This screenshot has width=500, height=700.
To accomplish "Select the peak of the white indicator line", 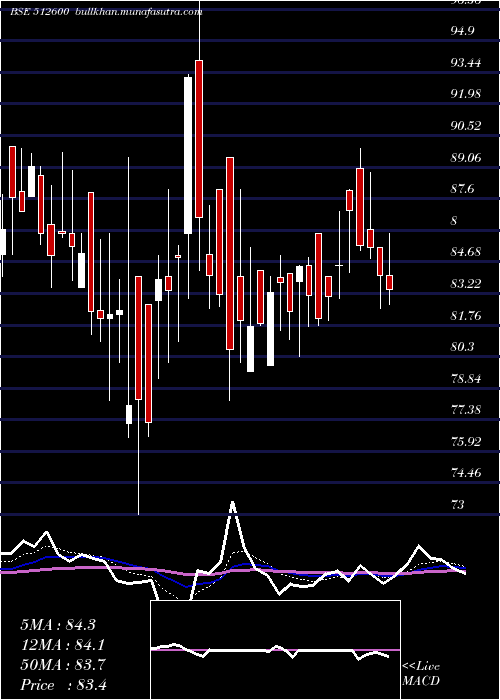I will (x=232, y=504).
